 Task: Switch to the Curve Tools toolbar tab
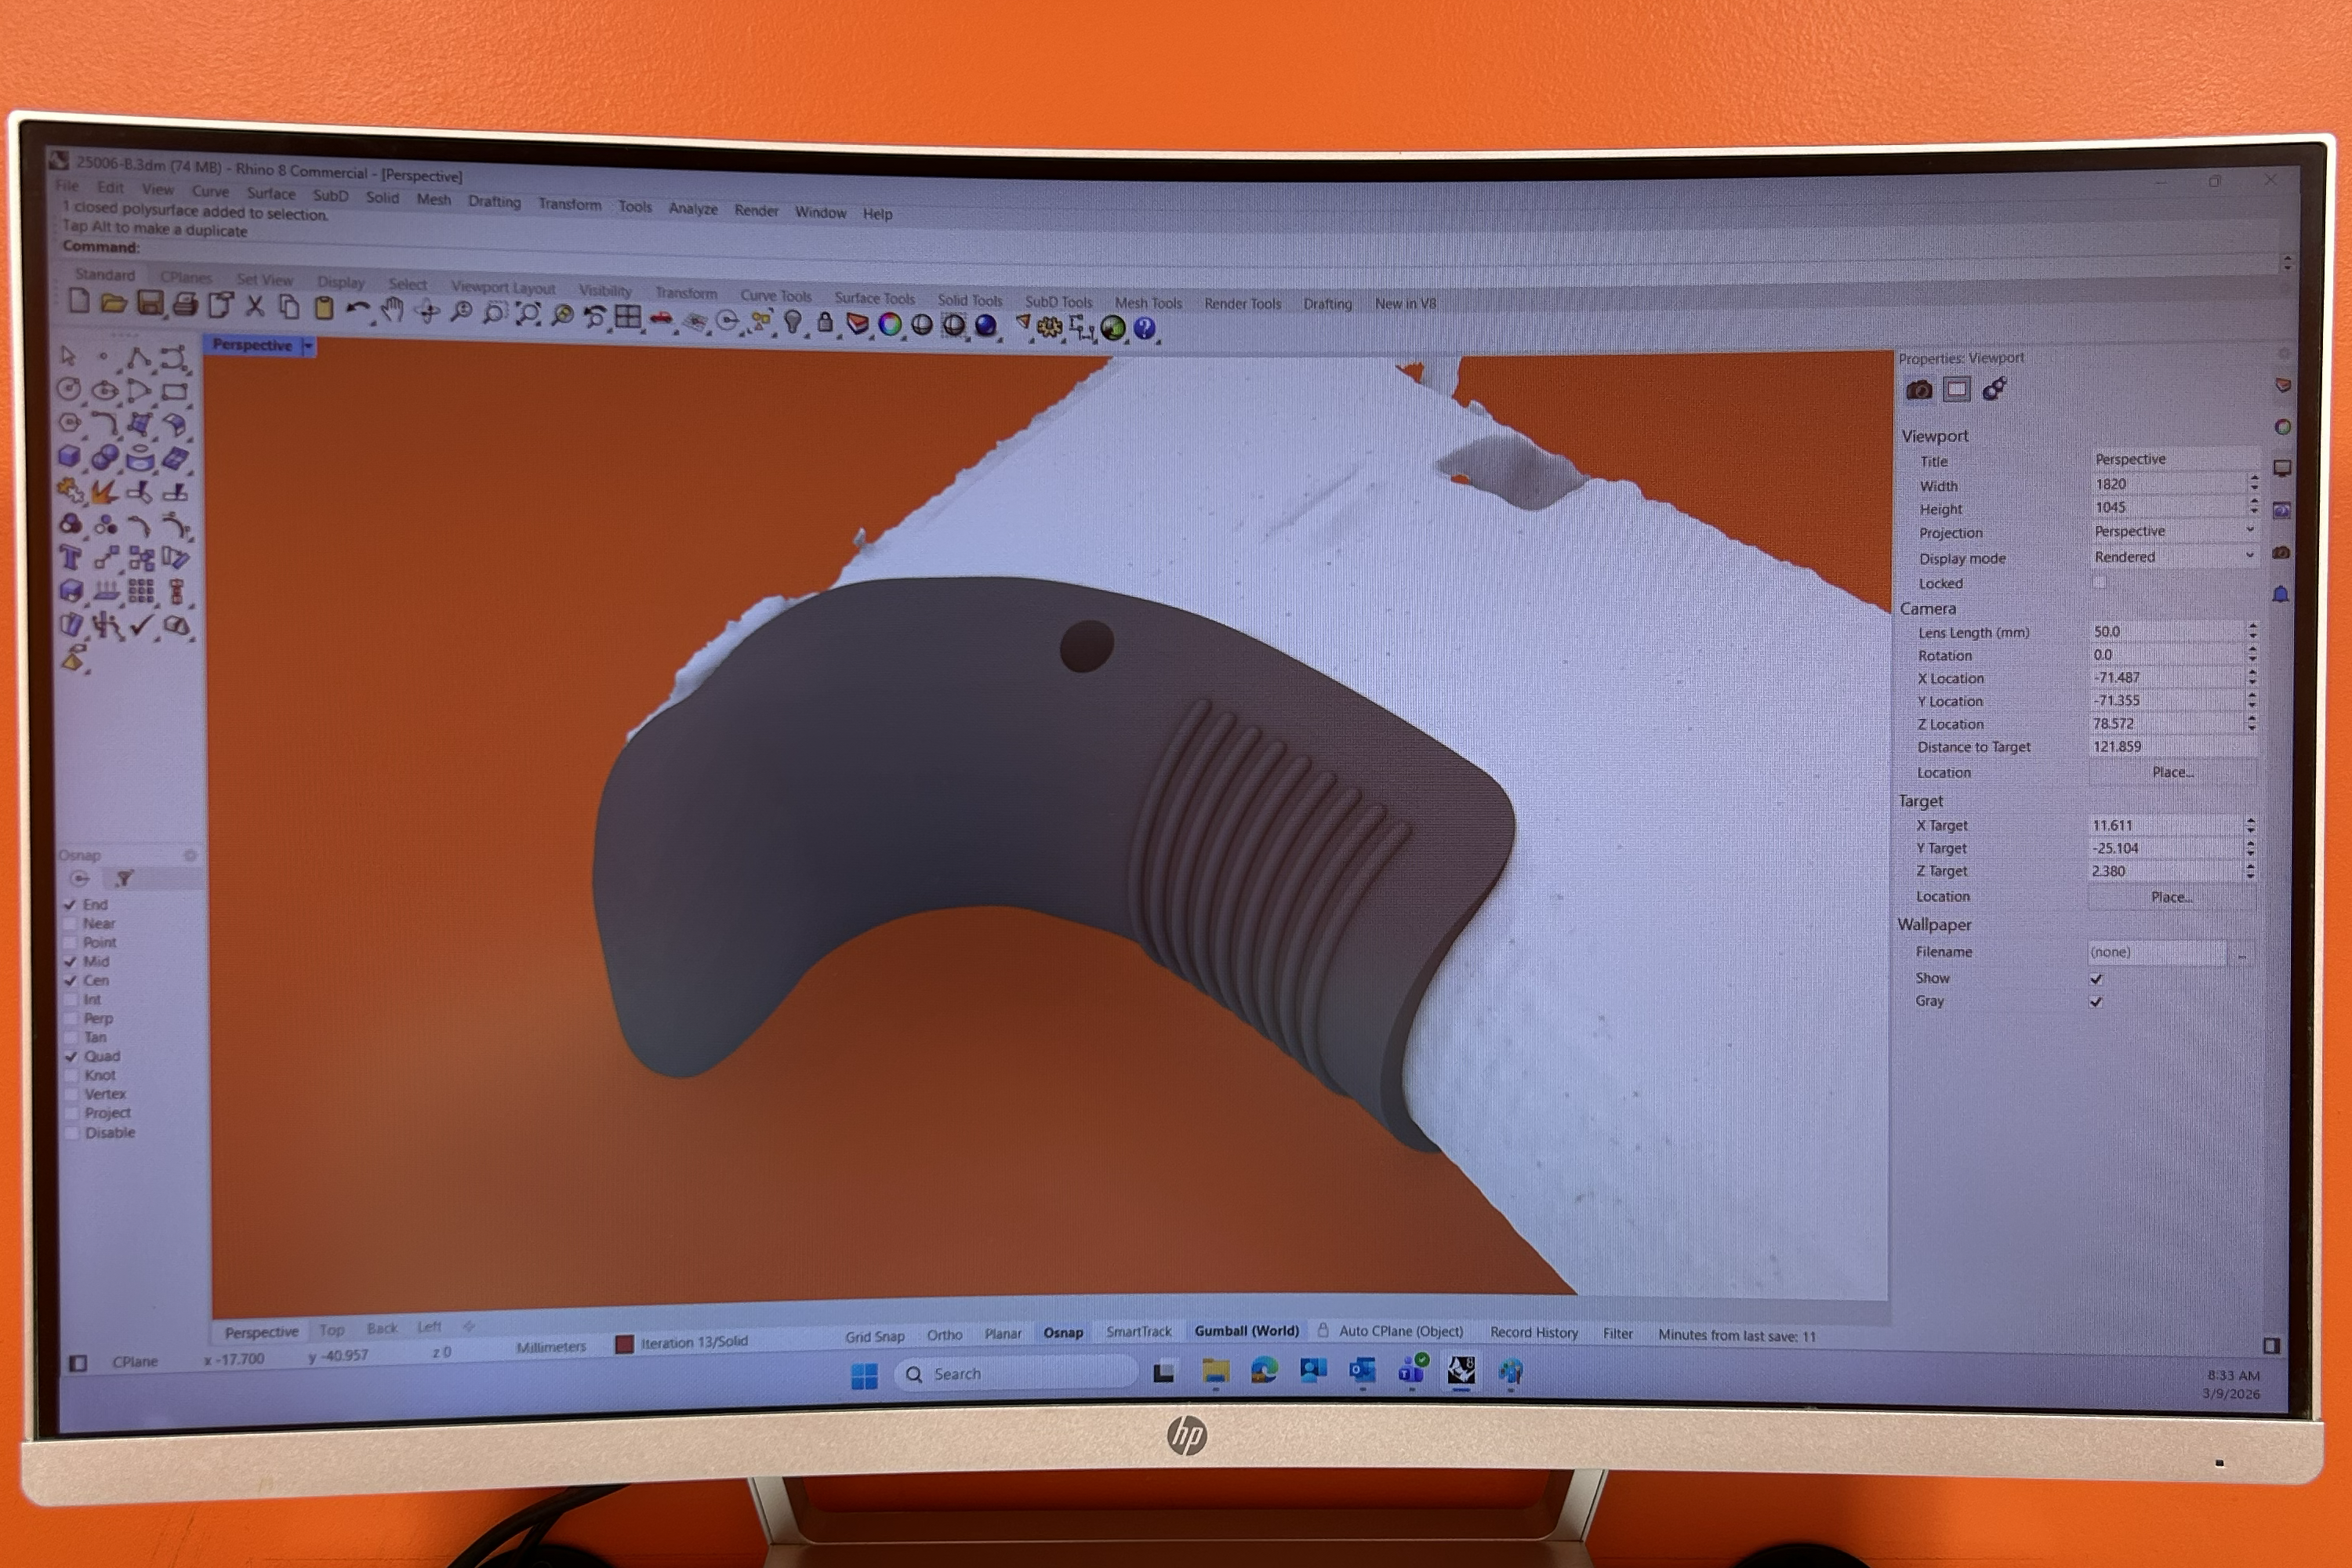pos(776,296)
